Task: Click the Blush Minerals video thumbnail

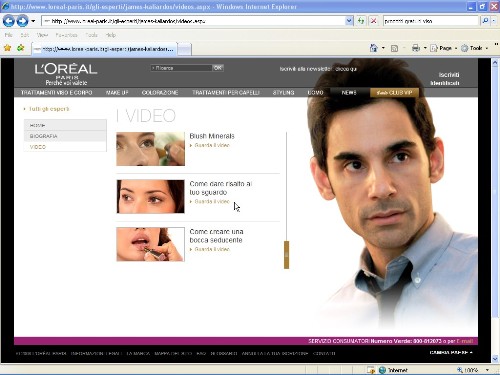Action: pyautogui.click(x=150, y=149)
